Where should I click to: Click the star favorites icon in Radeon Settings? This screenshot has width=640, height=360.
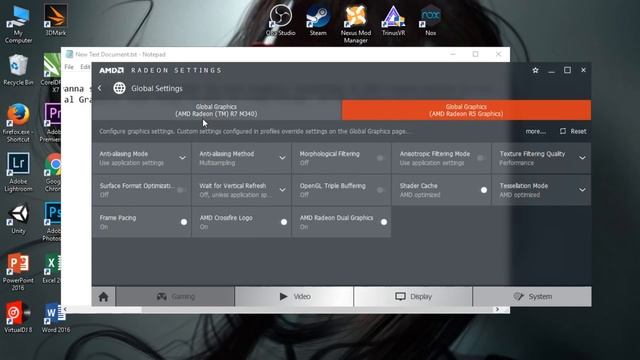(536, 70)
